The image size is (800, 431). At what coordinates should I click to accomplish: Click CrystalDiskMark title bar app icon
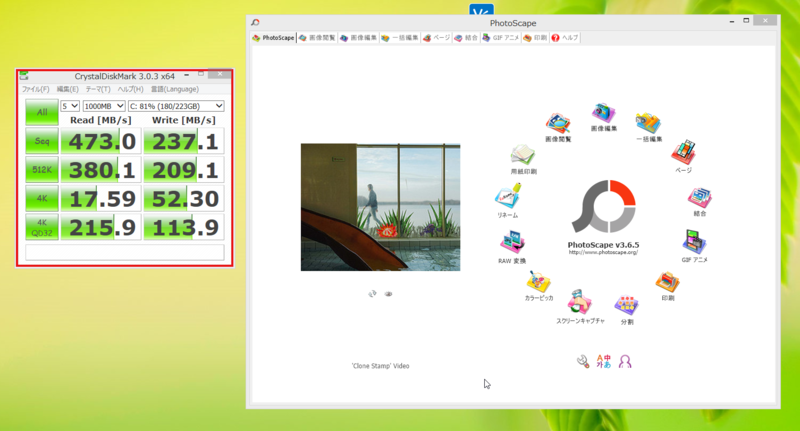pyautogui.click(x=24, y=76)
